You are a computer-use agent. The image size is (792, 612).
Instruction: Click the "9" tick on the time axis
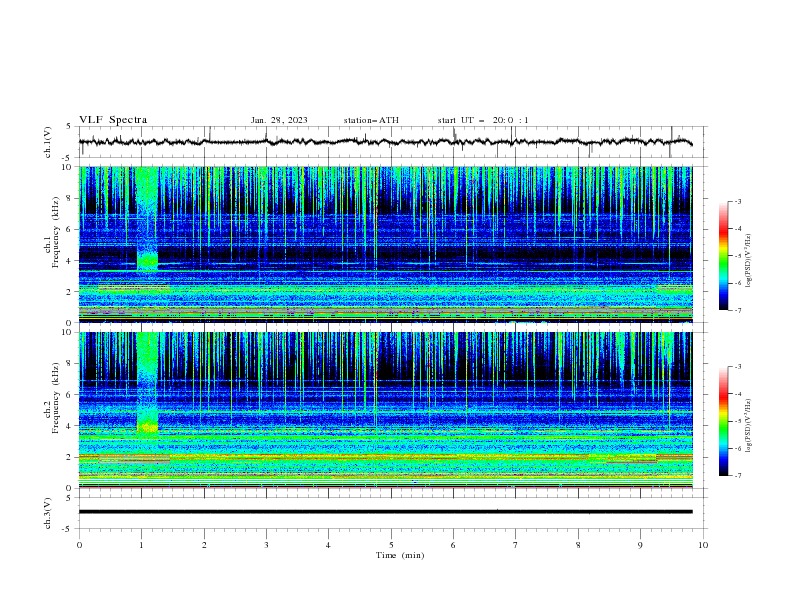[x=640, y=545]
